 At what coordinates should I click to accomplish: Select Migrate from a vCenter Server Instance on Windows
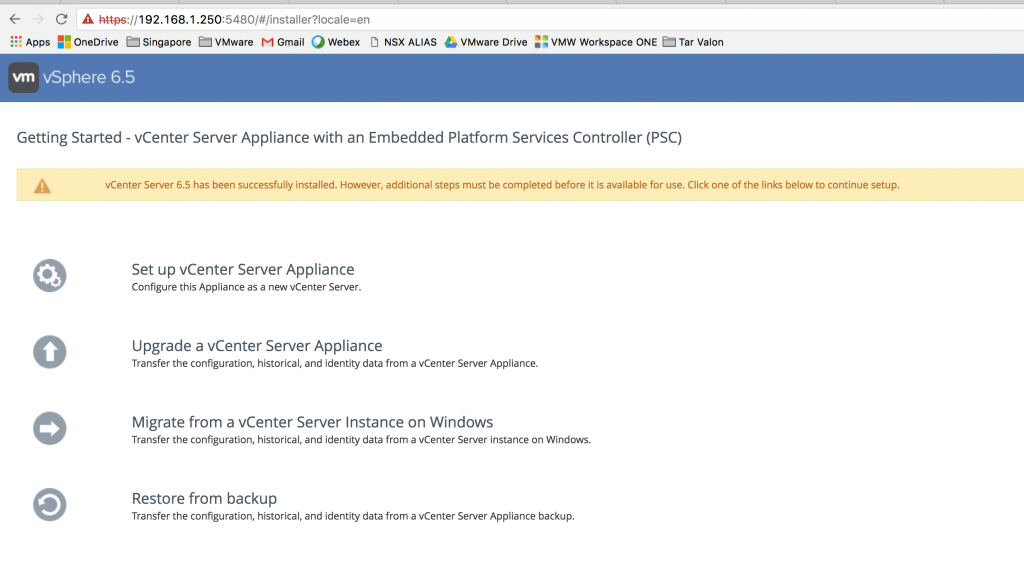pos(312,422)
